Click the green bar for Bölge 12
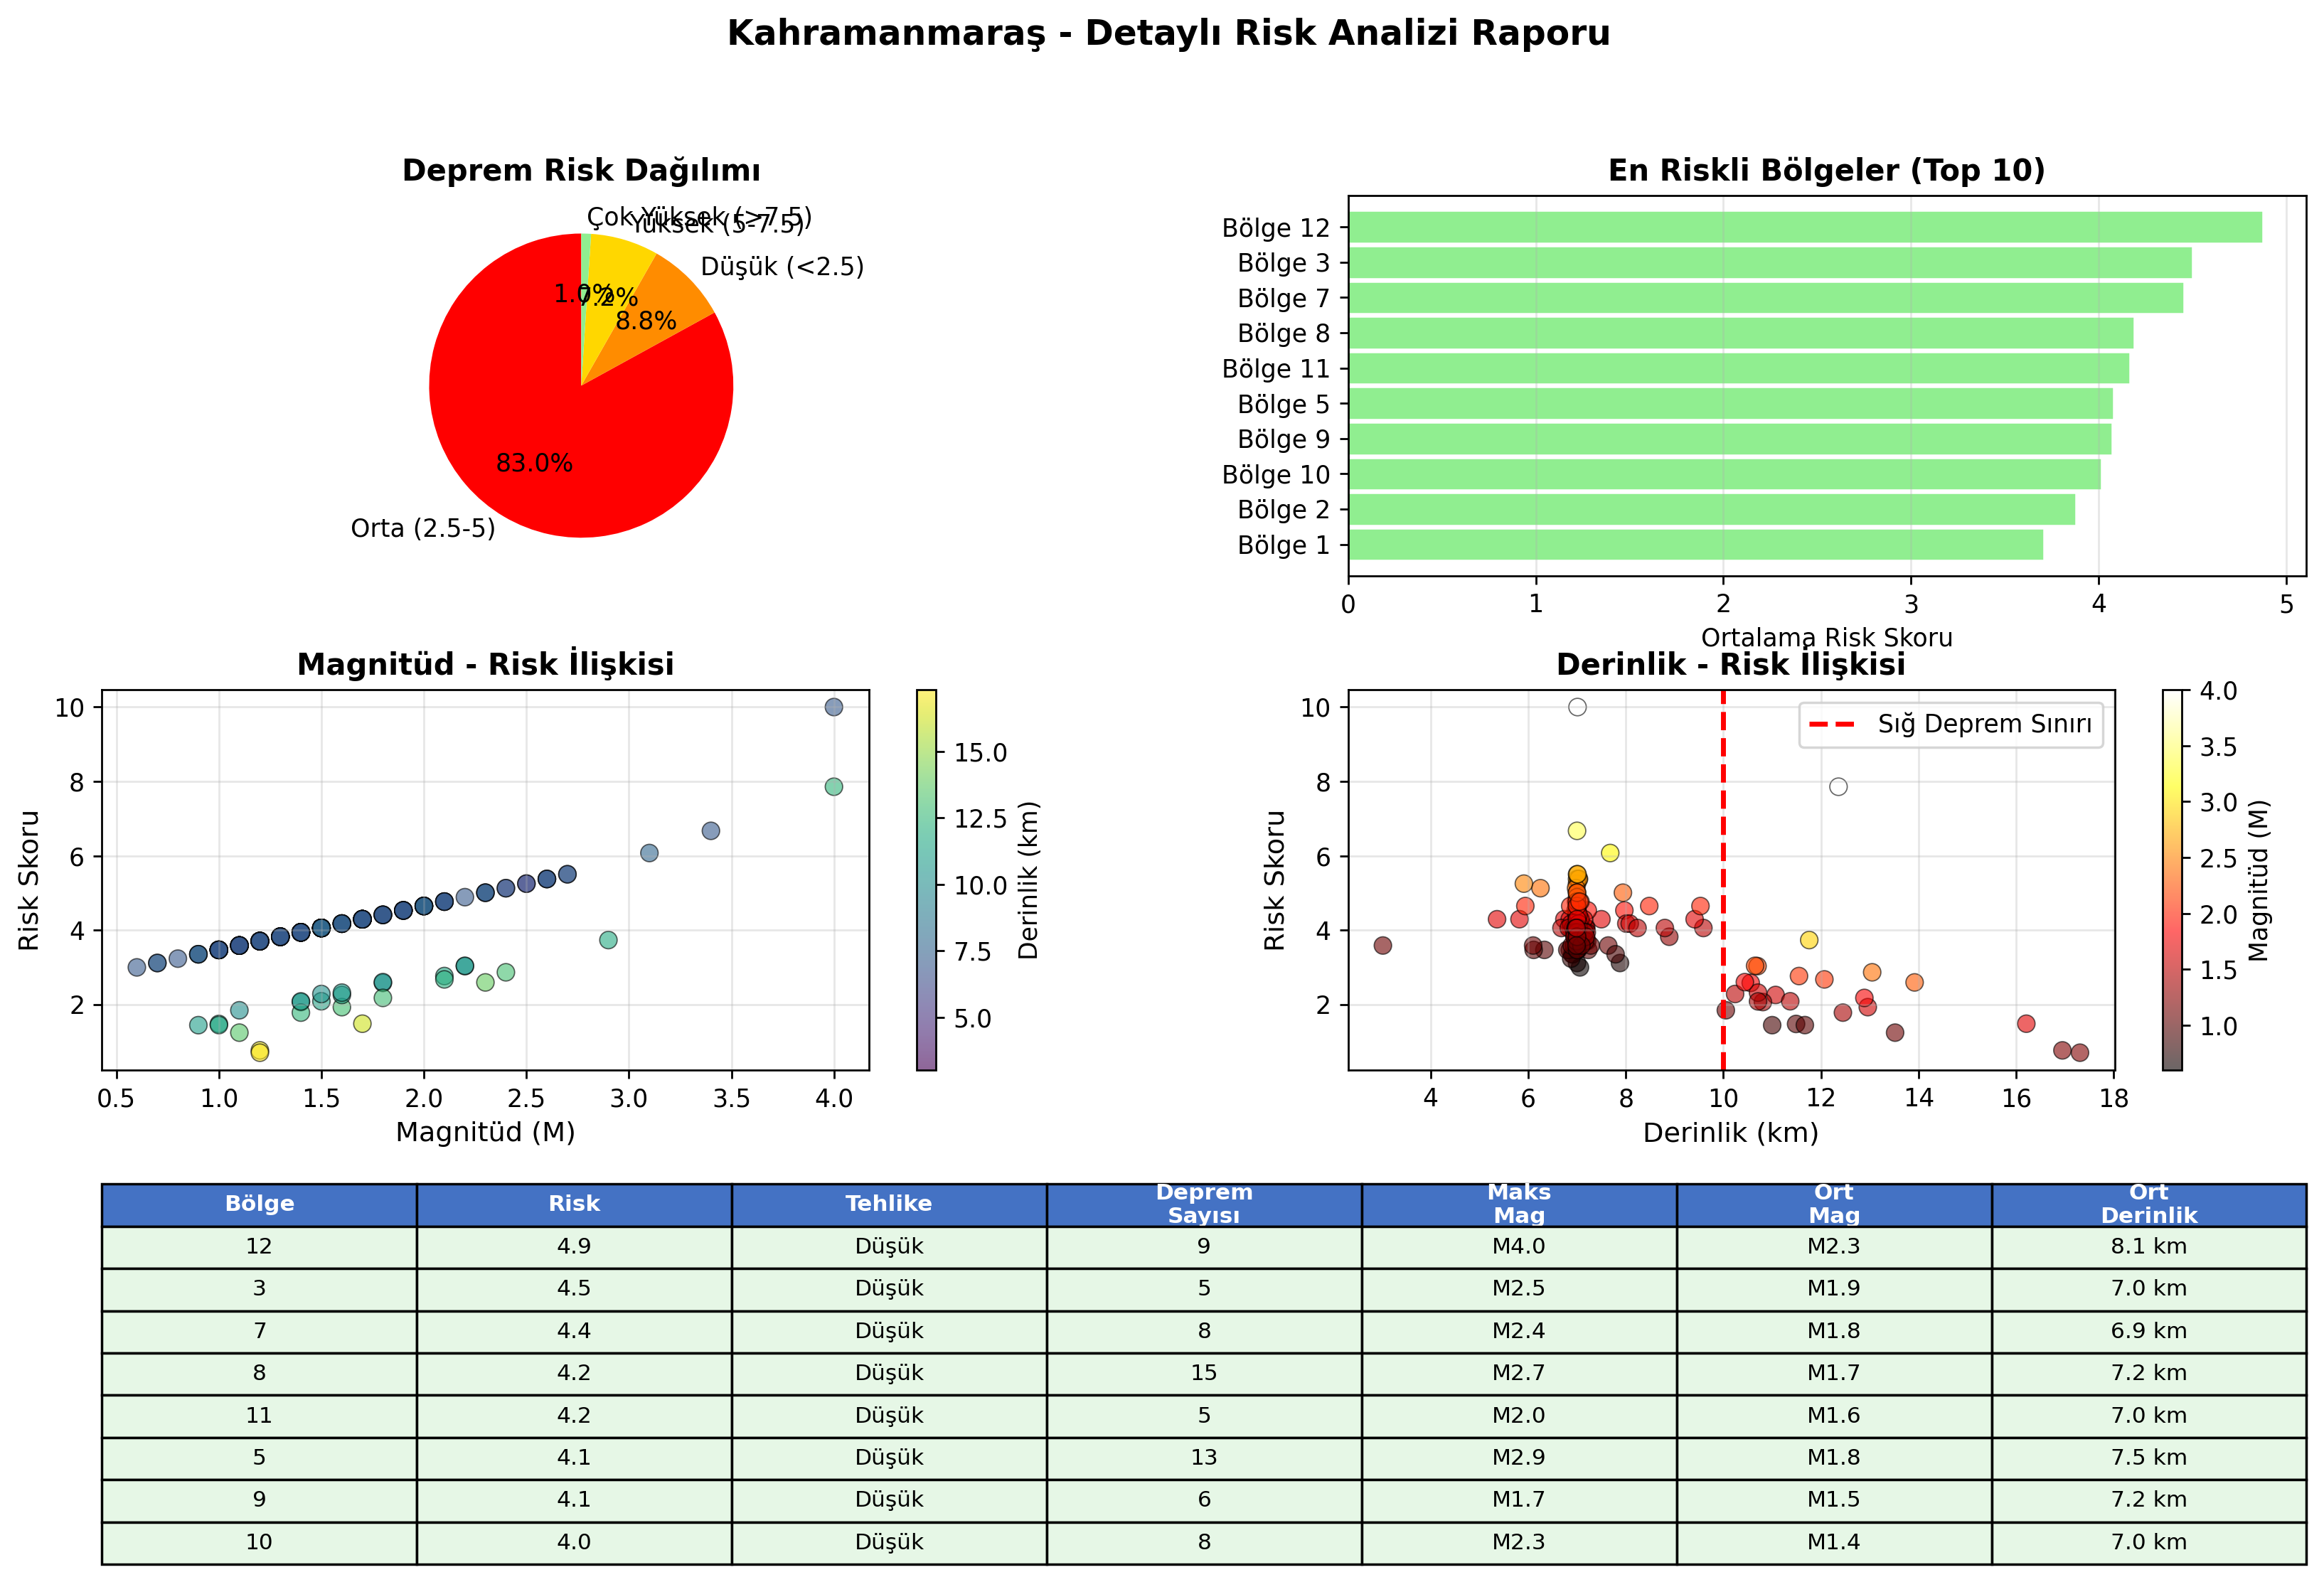The image size is (2324, 1582). pos(1805,227)
